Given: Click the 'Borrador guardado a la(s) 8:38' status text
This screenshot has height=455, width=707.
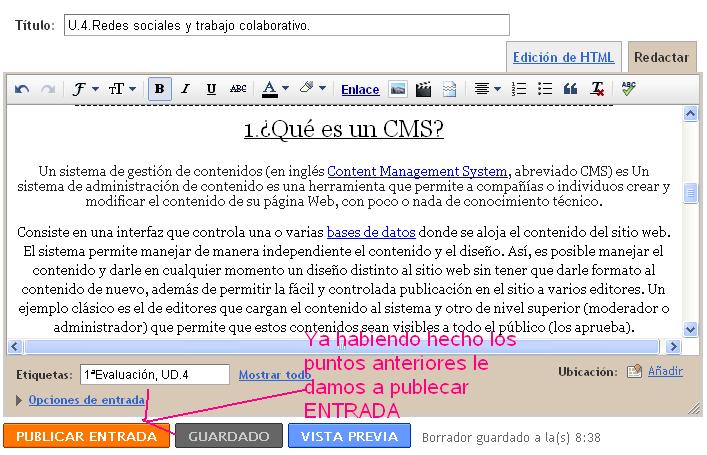Looking at the screenshot, I should click(x=511, y=437).
